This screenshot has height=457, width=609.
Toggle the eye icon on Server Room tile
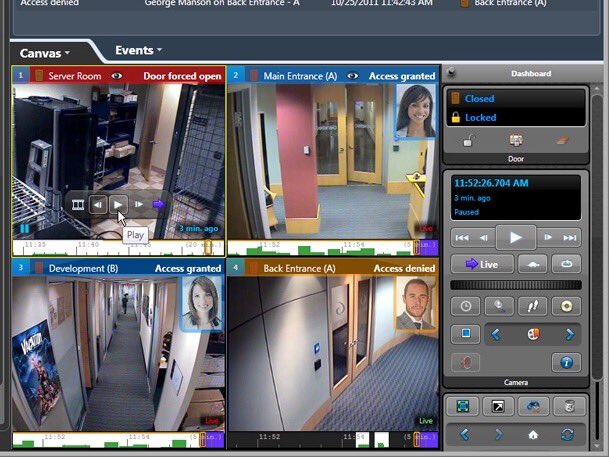[x=117, y=76]
